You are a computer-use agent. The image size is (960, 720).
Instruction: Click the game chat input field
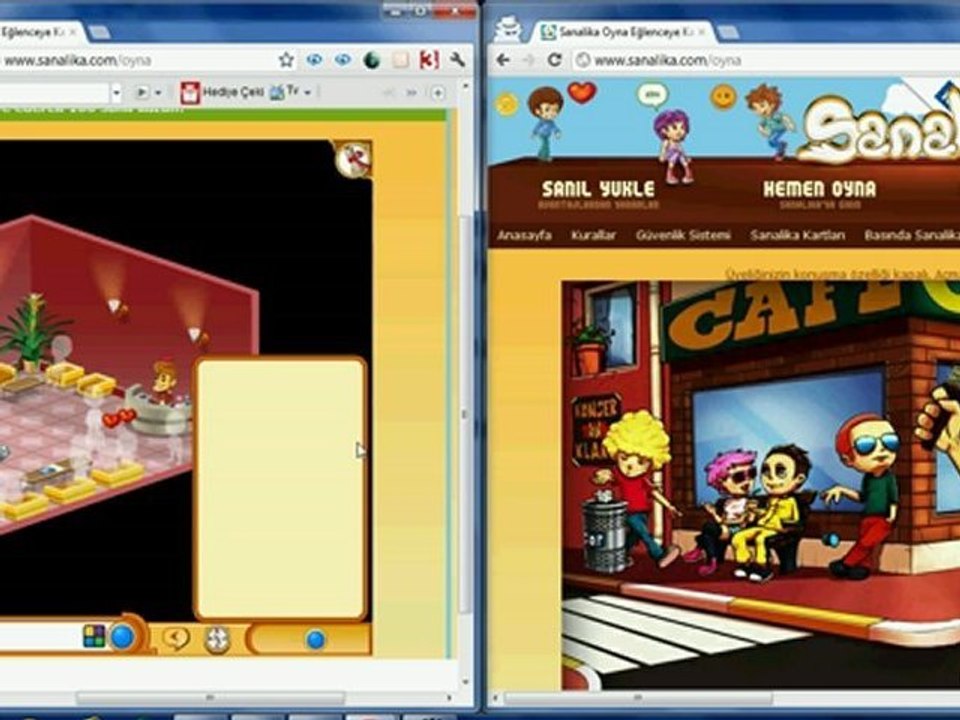pyautogui.click(x=40, y=637)
